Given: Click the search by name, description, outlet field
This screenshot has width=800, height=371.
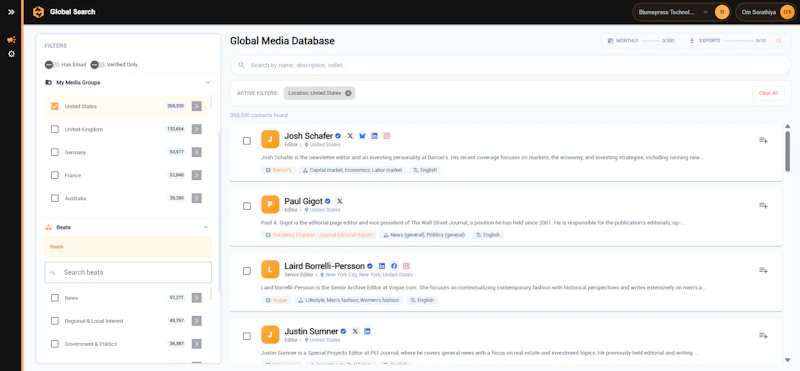Looking at the screenshot, I should tap(511, 65).
